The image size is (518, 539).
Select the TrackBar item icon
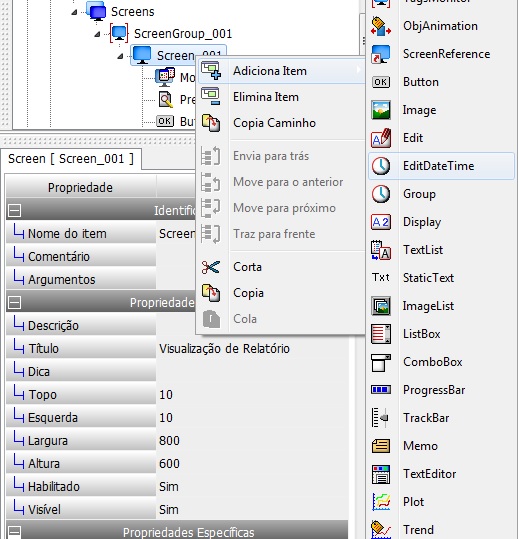point(381,418)
